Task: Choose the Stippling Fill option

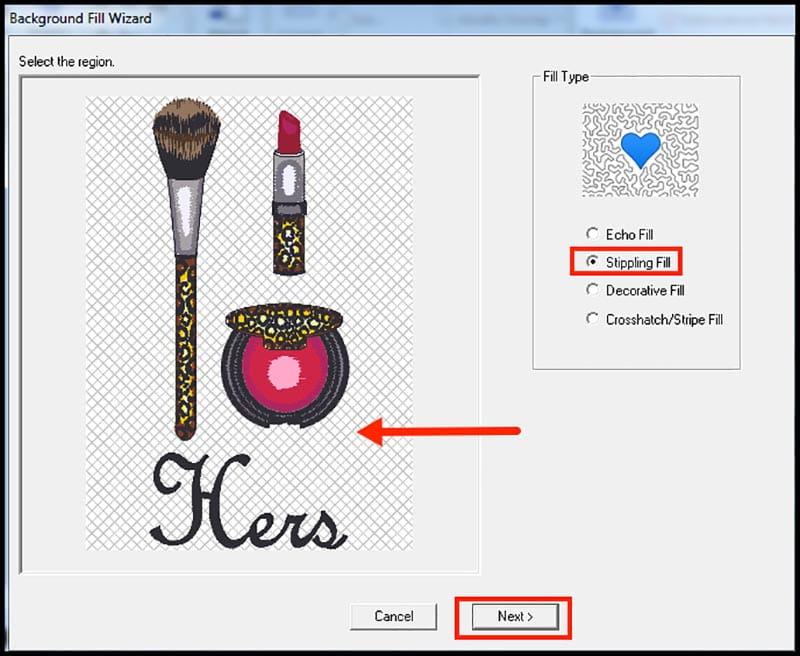Action: point(593,262)
